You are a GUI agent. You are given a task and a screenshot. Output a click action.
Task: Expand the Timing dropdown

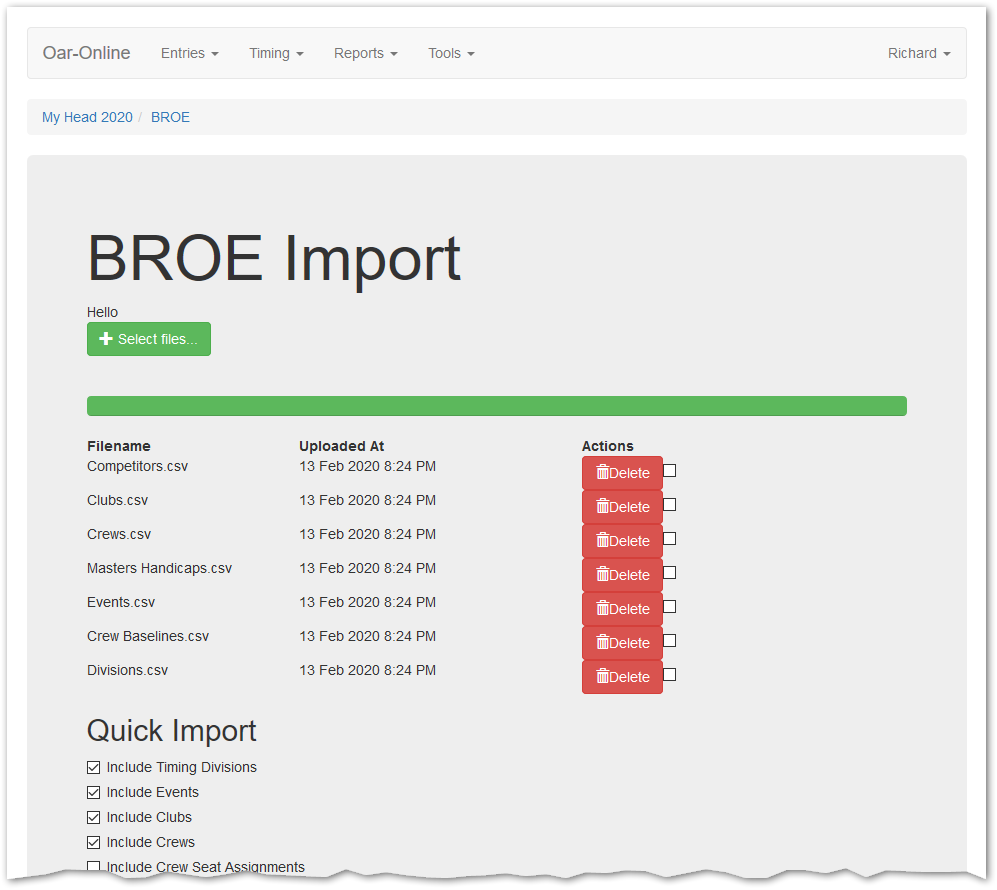click(x=276, y=53)
